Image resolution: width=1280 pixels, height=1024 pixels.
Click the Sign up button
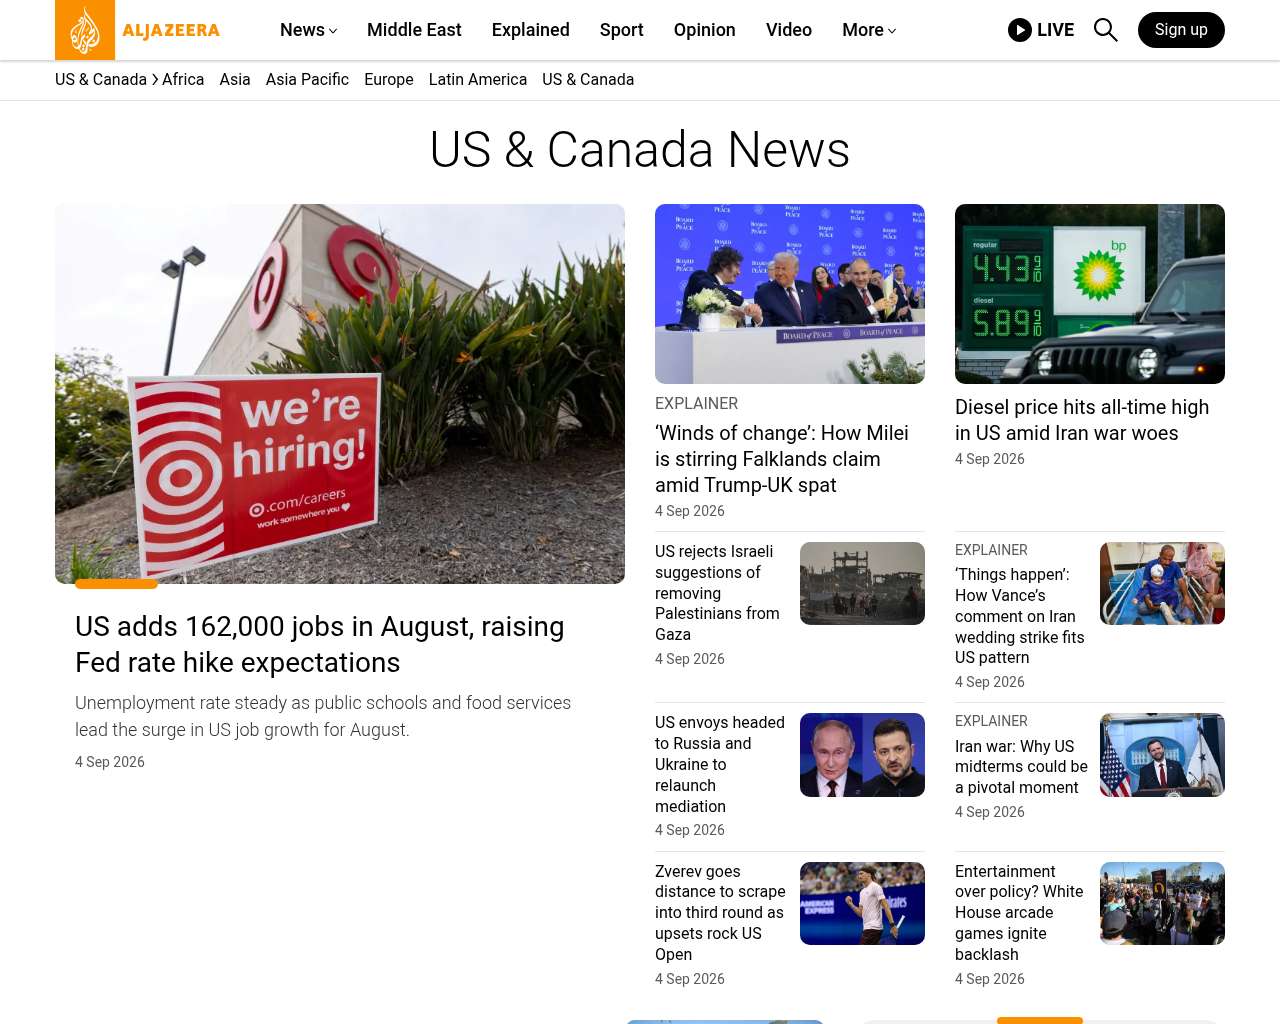(1181, 30)
